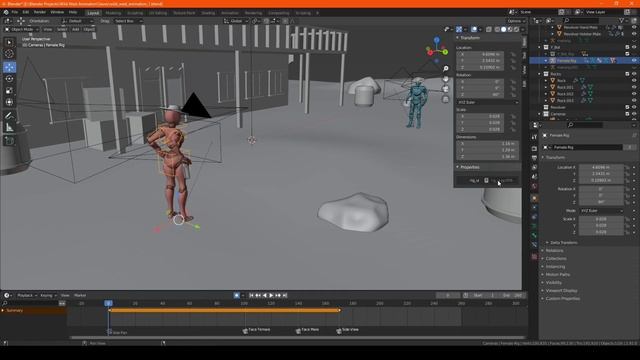Select the Select Box tool in toolbar
The image size is (640, 360).
click(x=9, y=42)
